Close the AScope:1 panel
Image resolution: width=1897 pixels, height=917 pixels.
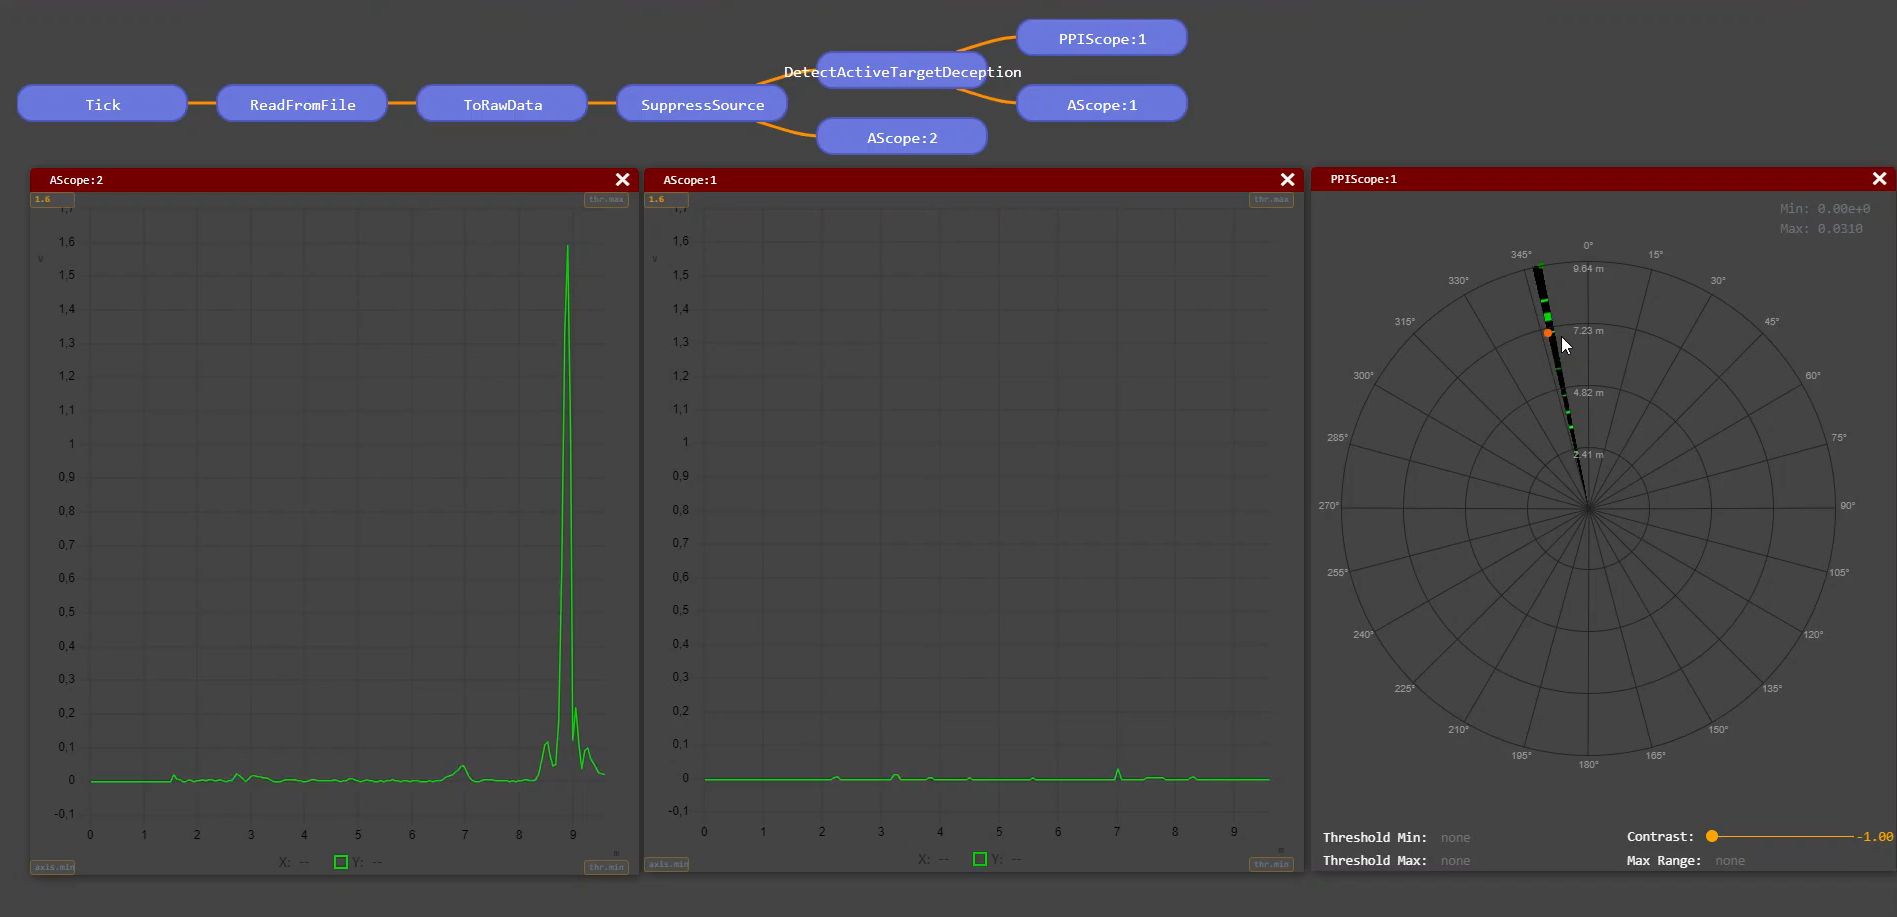(1287, 180)
